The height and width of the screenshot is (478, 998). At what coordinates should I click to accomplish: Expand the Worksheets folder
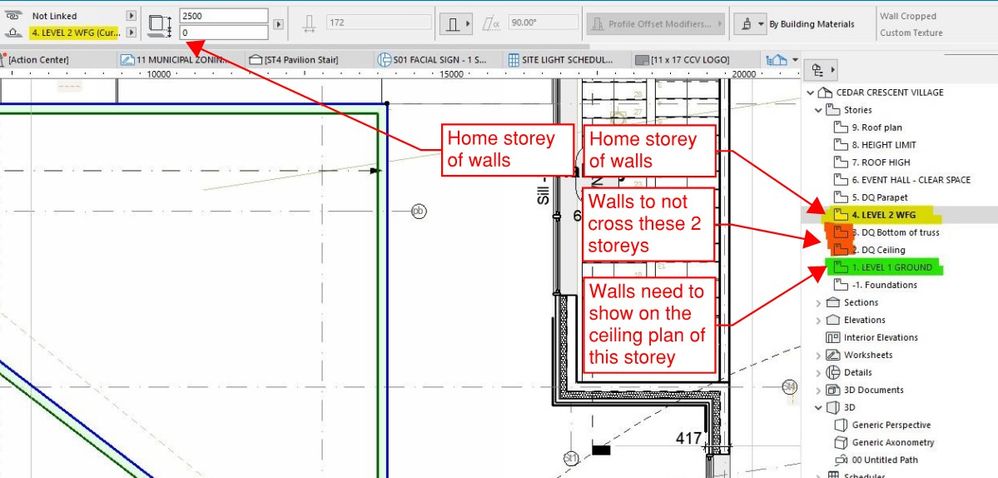(x=819, y=355)
